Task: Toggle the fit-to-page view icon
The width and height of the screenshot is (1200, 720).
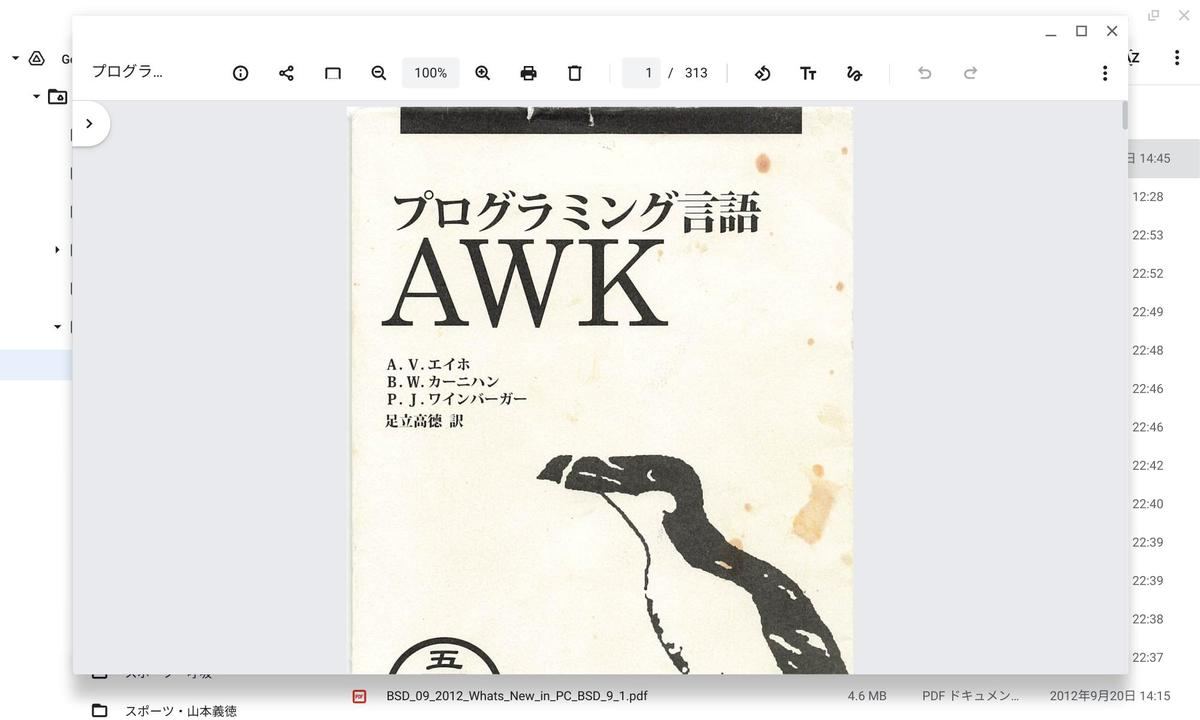Action: tap(333, 73)
